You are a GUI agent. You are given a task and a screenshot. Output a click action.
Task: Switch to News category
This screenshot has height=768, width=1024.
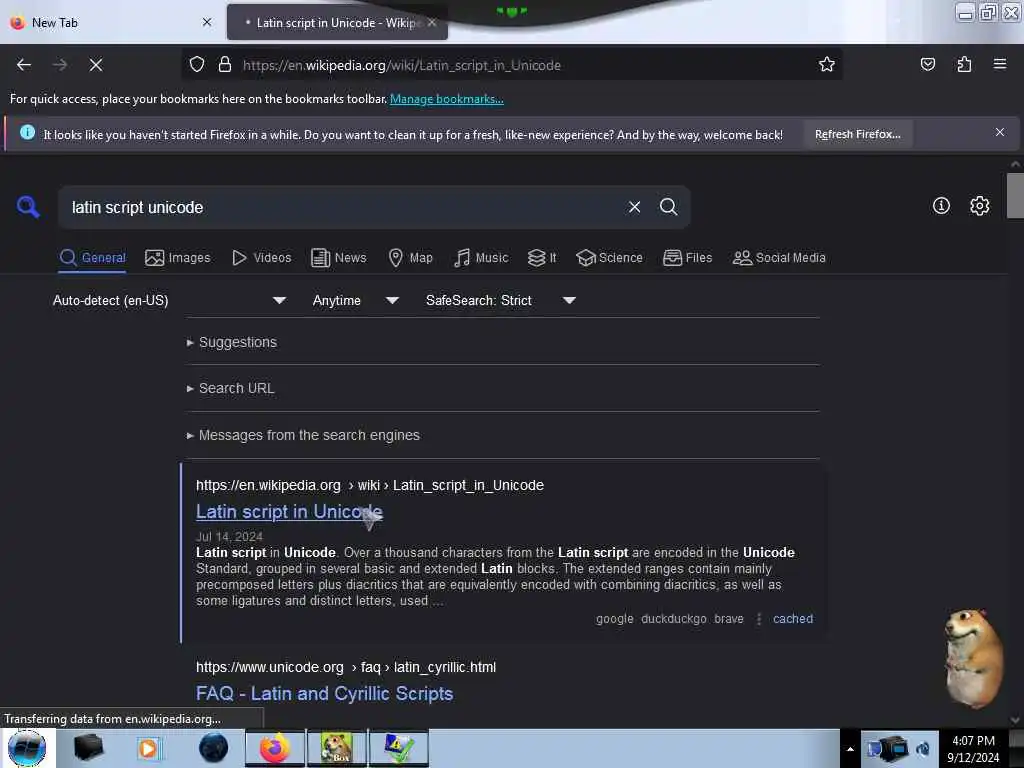tap(338, 258)
